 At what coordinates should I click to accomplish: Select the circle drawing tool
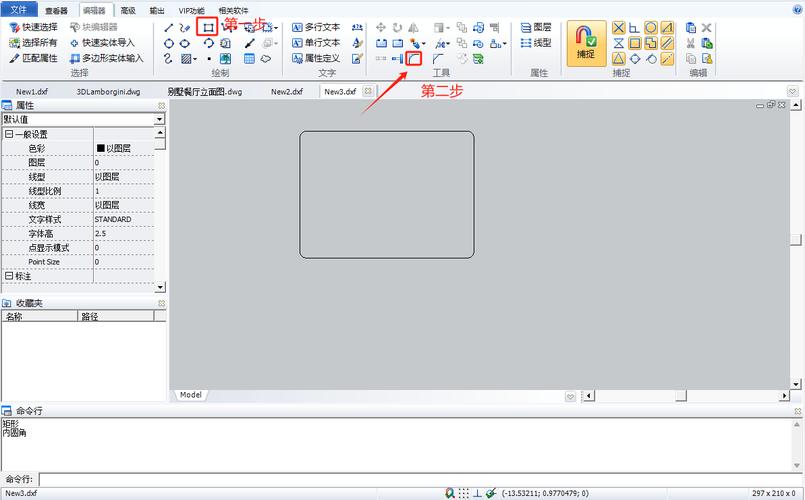(x=168, y=44)
